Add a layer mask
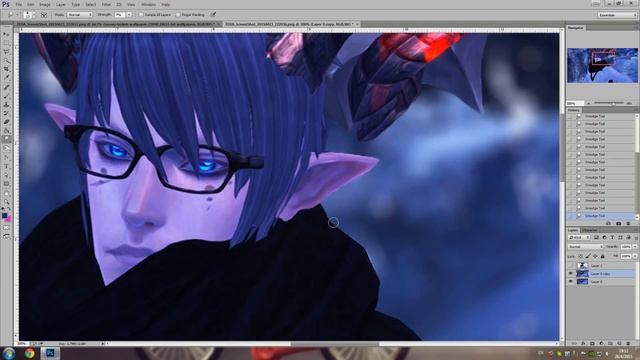640x360 pixels. click(592, 343)
